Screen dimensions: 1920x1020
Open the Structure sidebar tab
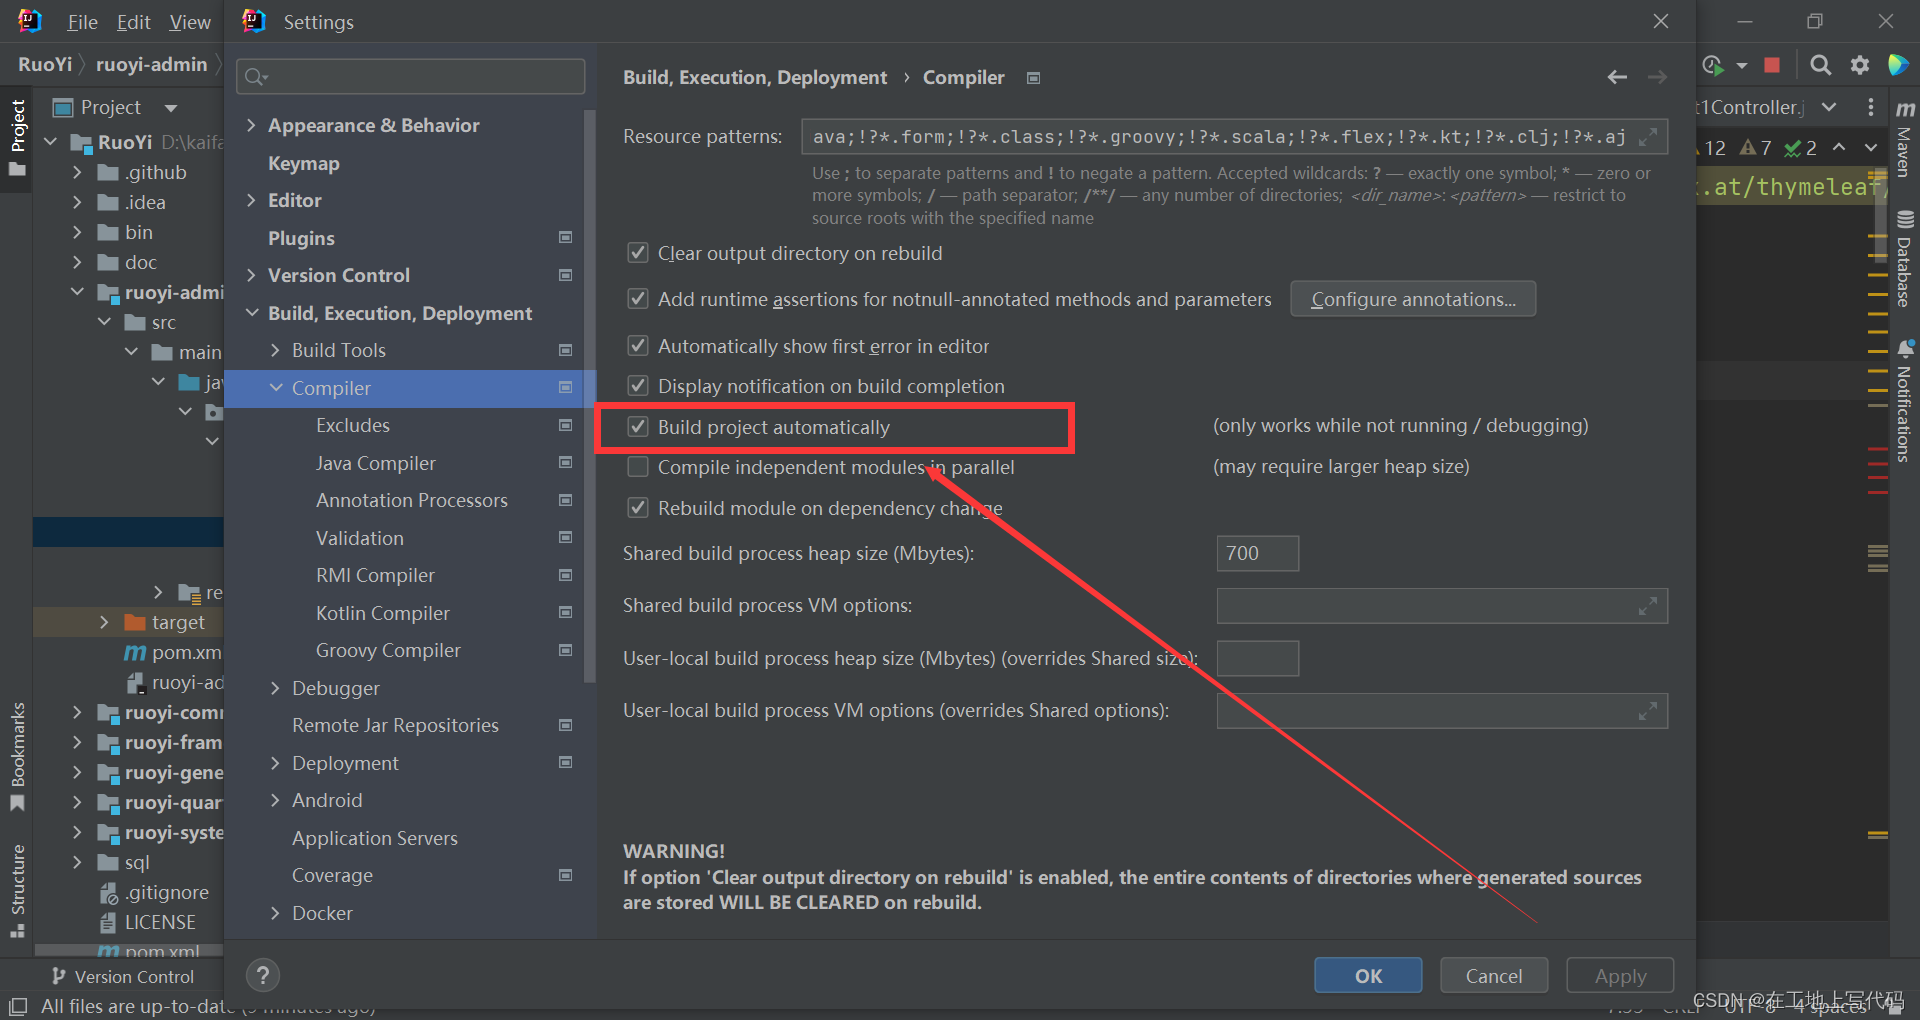[17, 890]
